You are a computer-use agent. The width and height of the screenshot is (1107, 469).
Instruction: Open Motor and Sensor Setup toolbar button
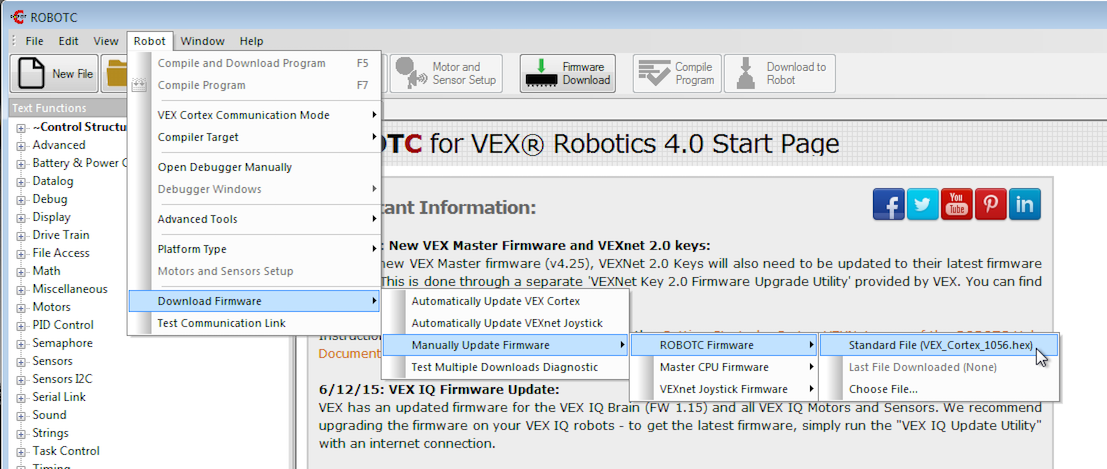[x=446, y=73]
